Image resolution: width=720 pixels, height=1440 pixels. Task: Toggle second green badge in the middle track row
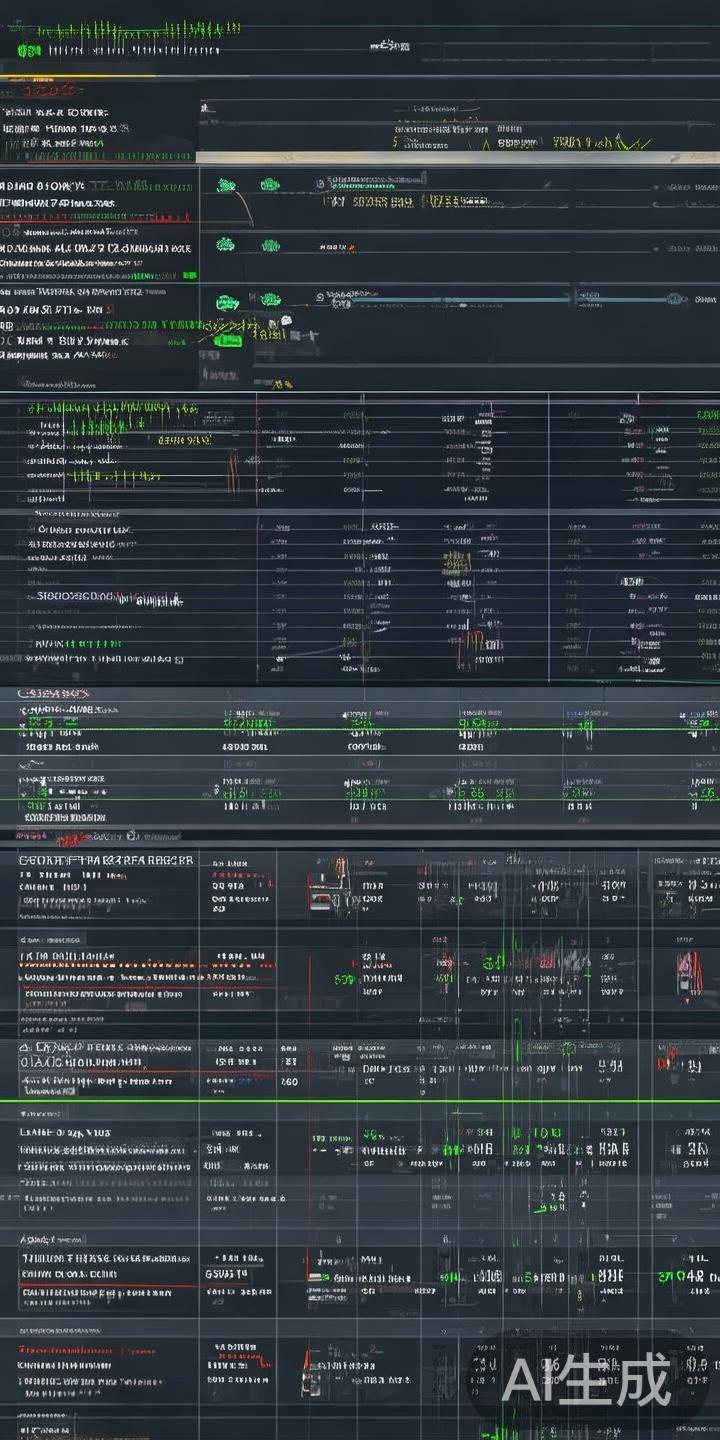pos(270,245)
